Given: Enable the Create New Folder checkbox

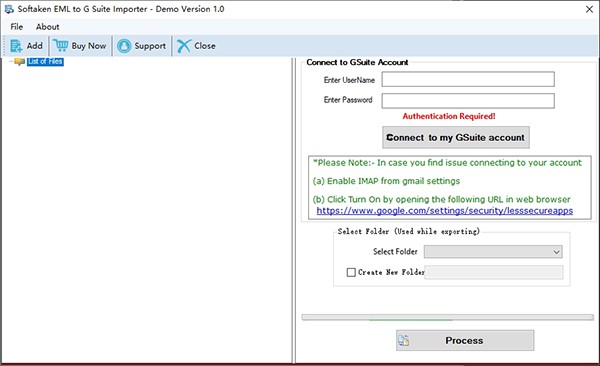Looking at the screenshot, I should point(351,272).
